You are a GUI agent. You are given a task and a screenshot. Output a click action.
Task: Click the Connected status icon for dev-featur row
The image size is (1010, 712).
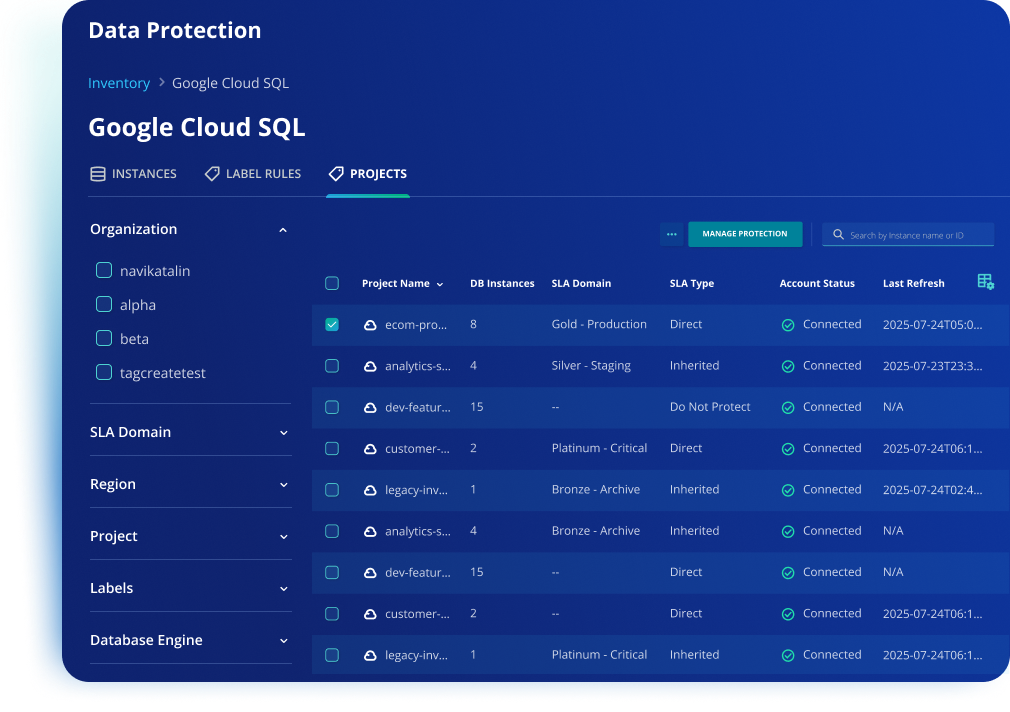[x=790, y=407]
